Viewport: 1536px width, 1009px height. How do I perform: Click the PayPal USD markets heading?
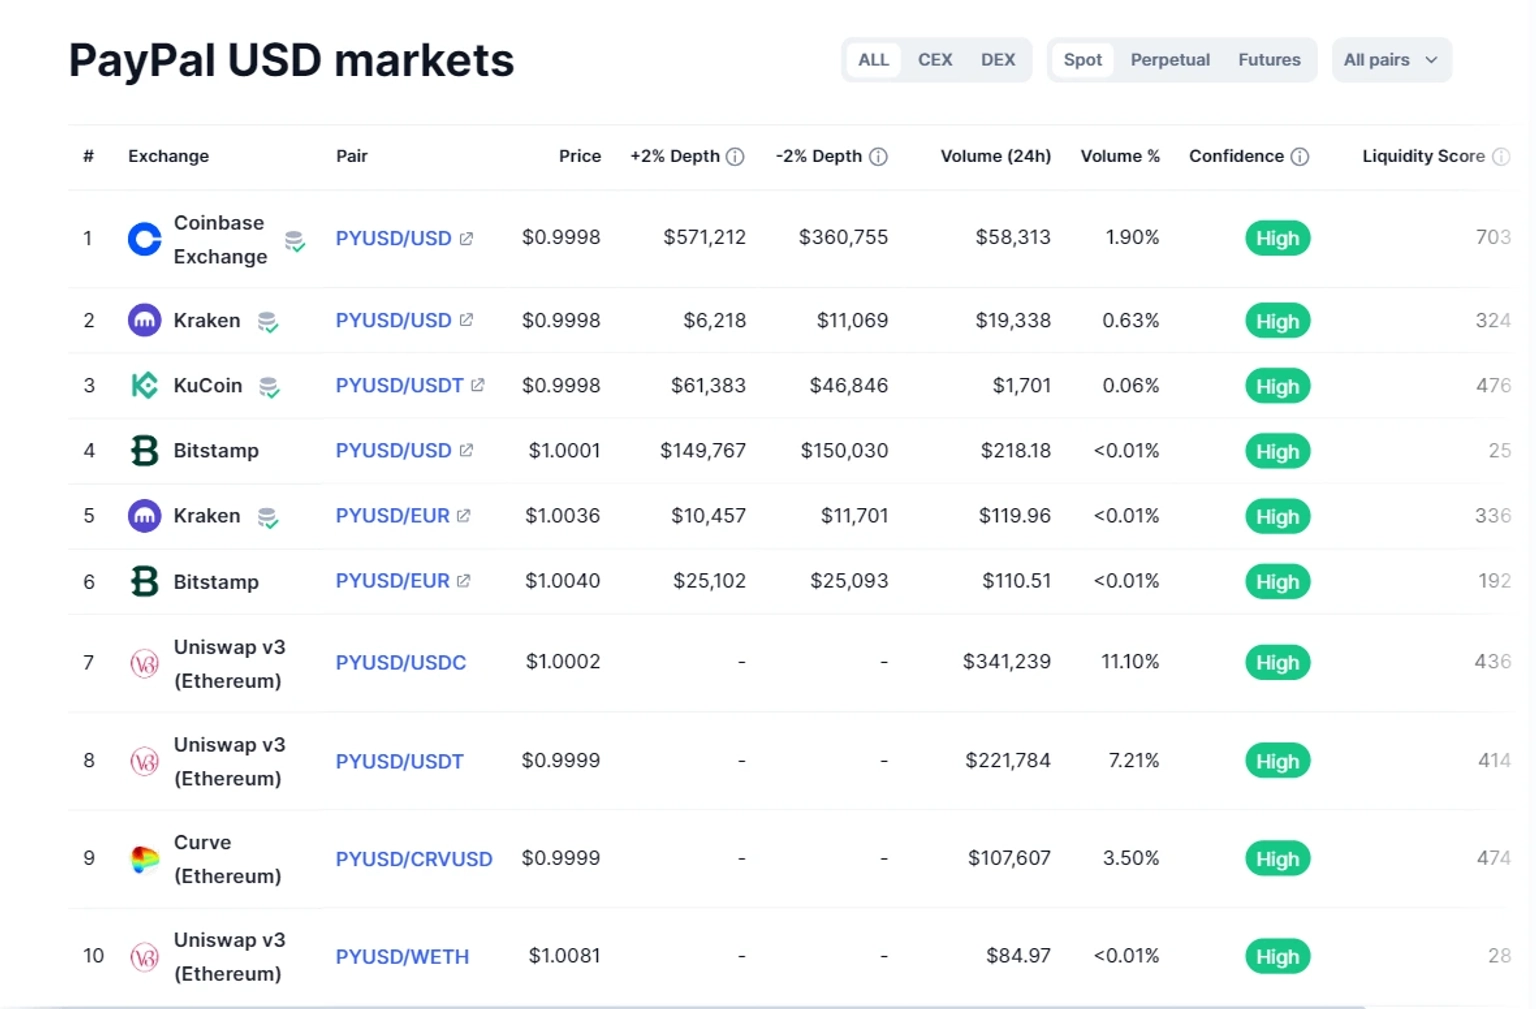[x=291, y=60]
